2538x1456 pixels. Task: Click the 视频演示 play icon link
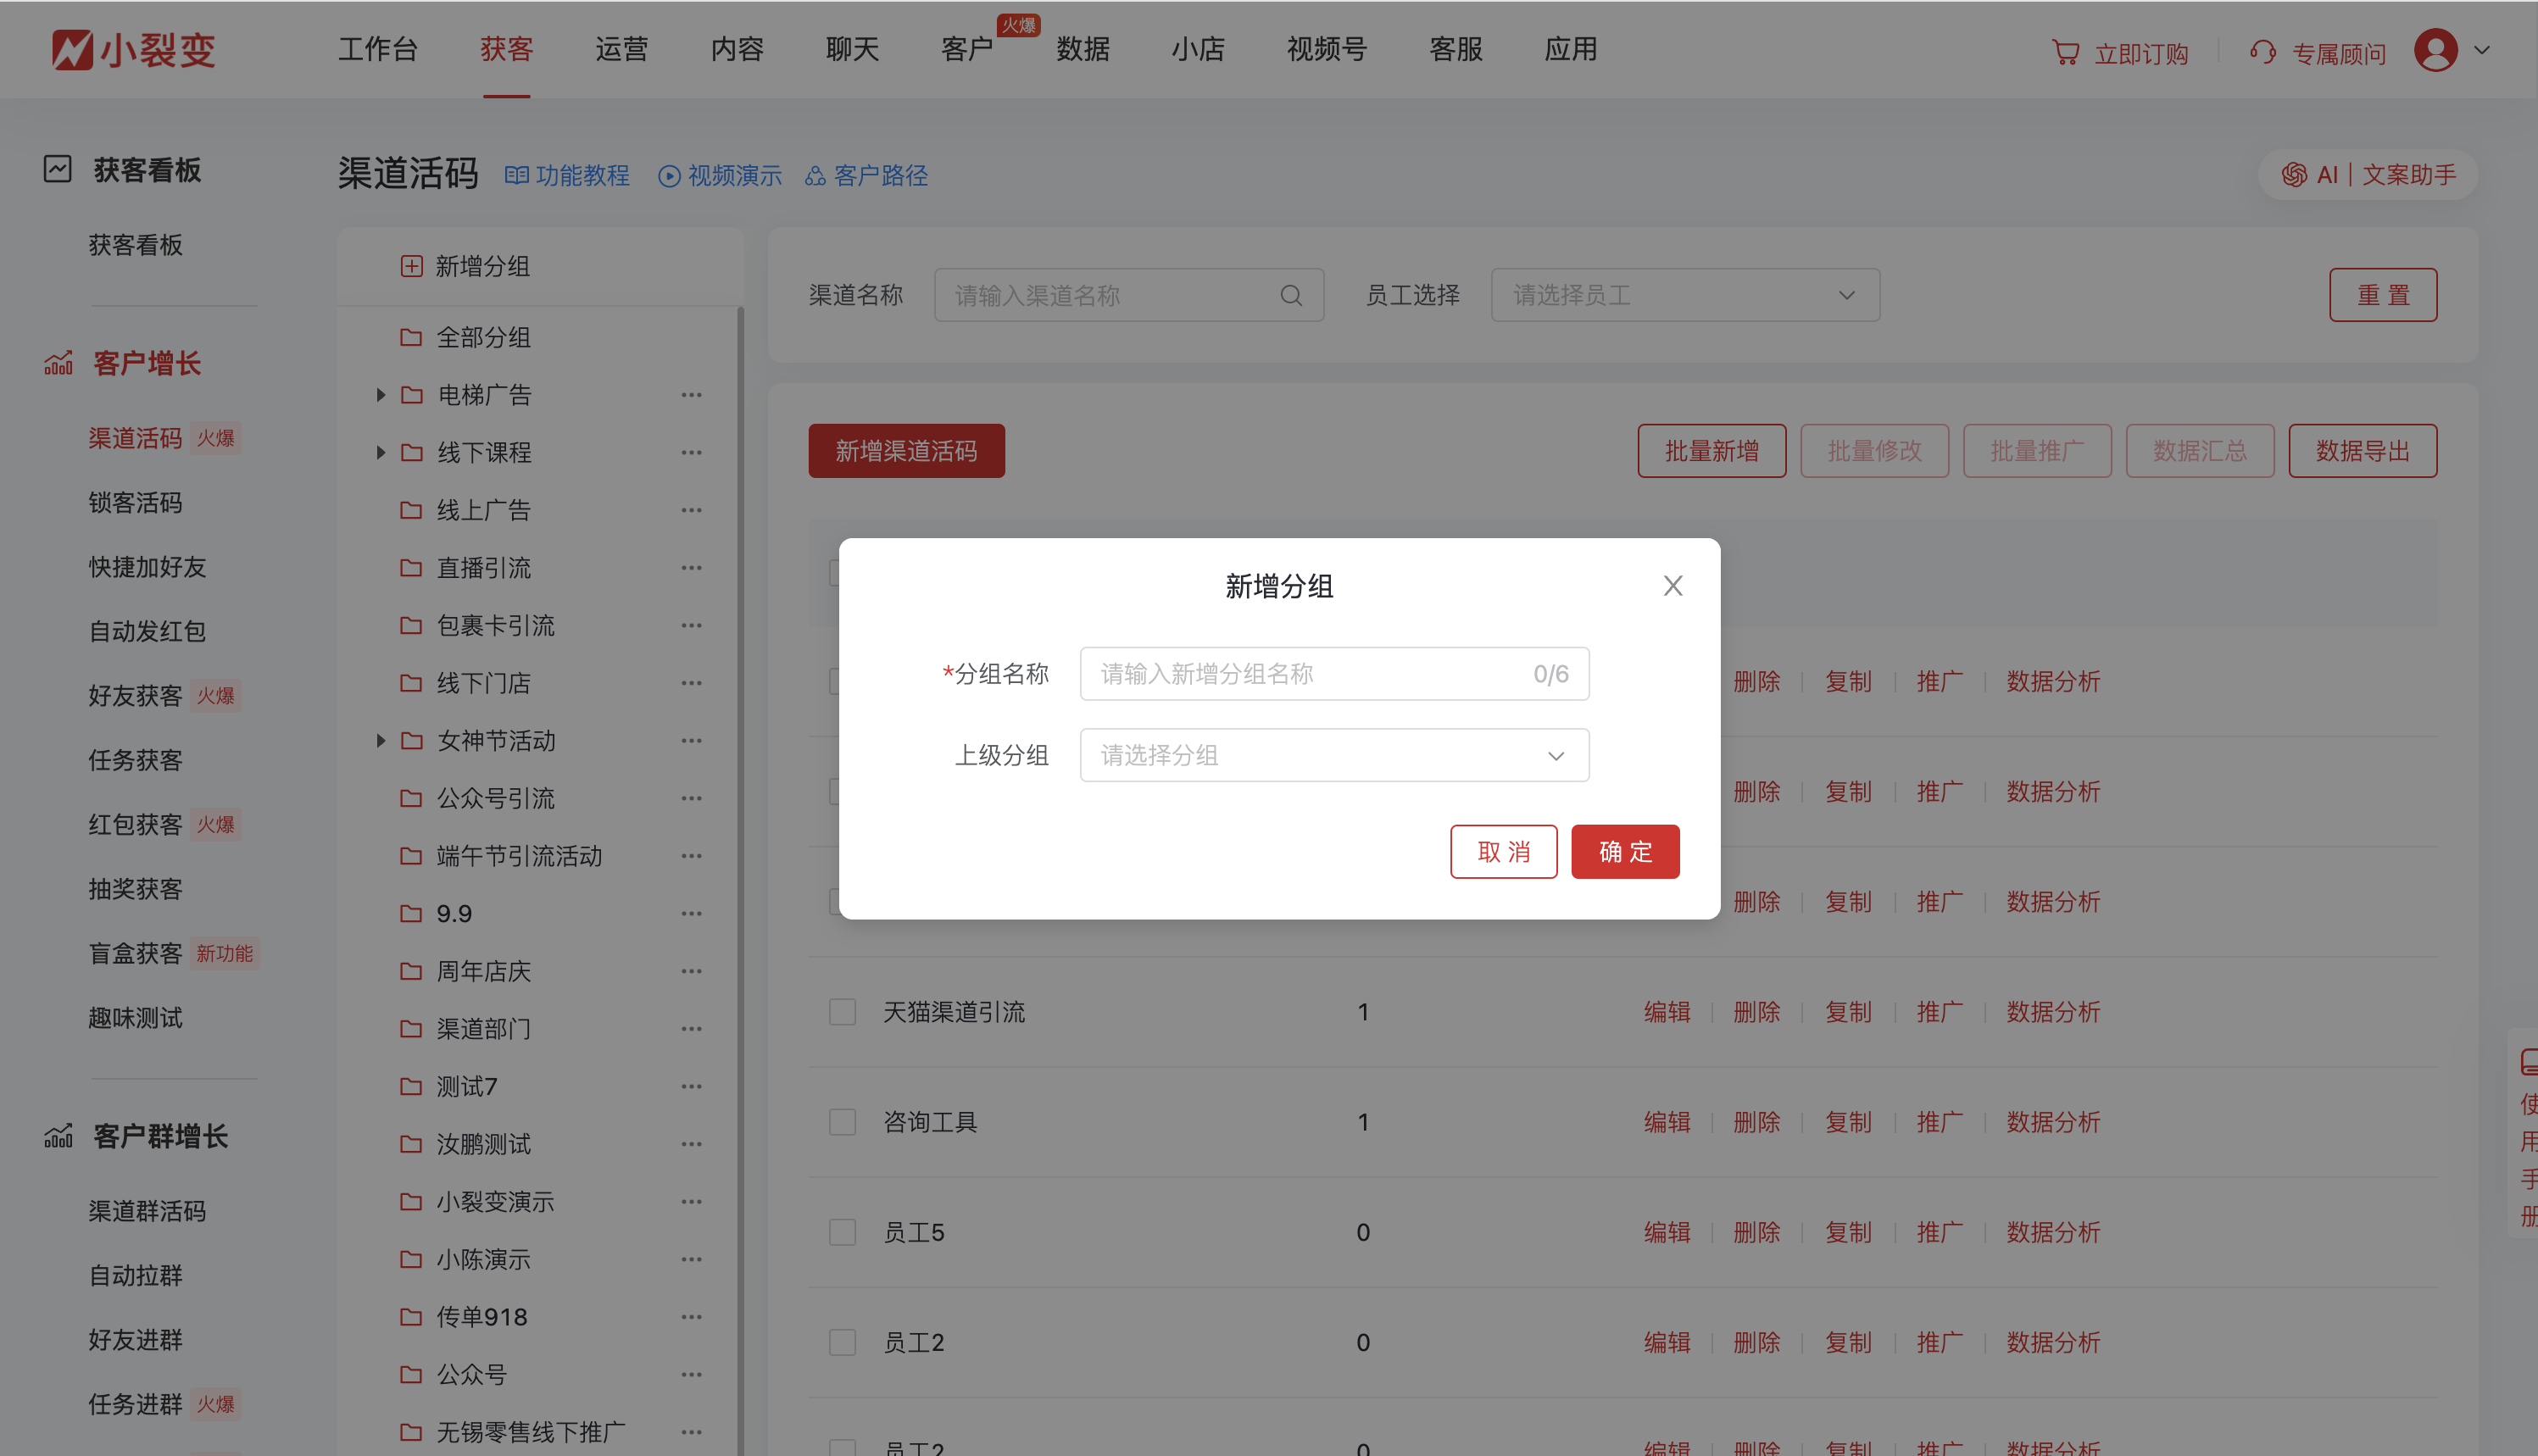669,176
